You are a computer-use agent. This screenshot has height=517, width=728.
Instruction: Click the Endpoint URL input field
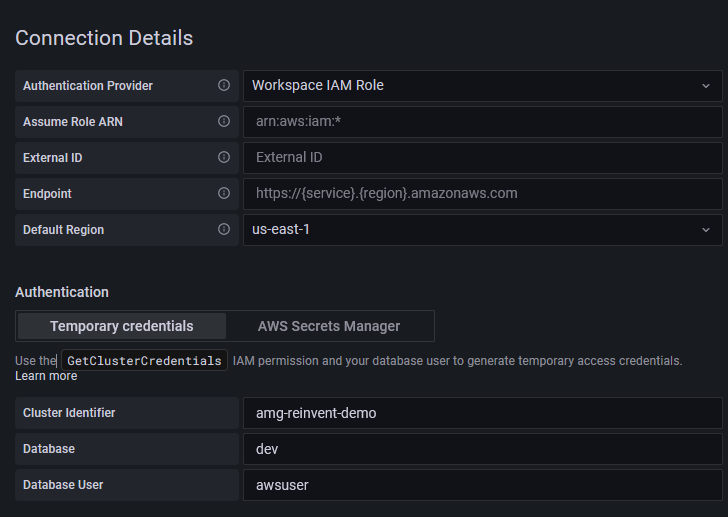click(482, 194)
